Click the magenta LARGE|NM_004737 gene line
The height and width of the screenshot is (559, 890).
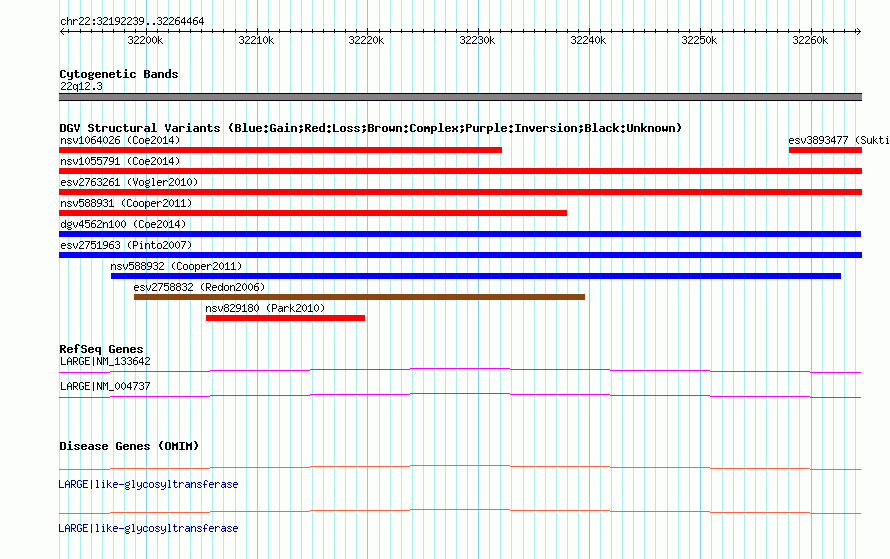460,396
